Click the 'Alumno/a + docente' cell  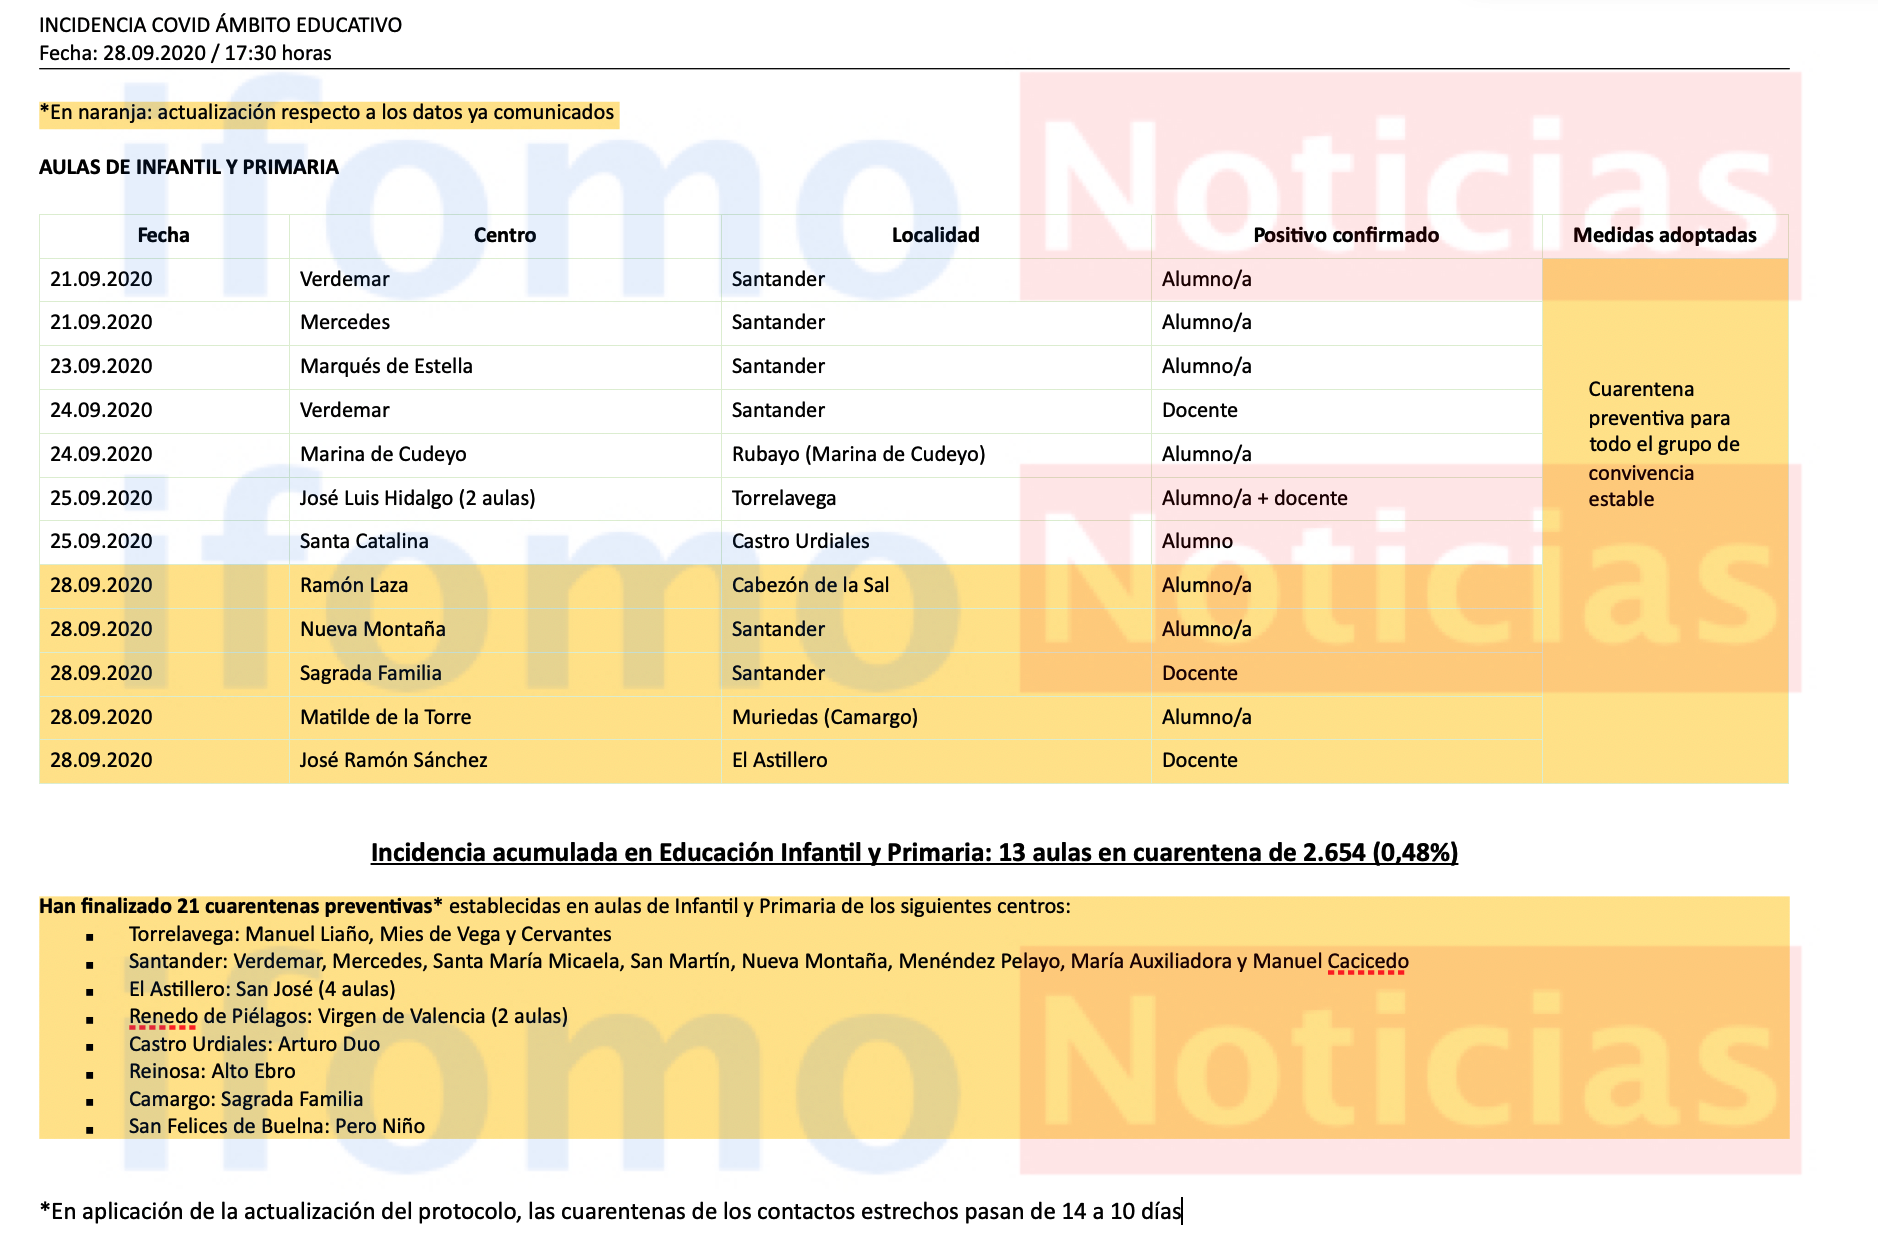(x=1254, y=498)
